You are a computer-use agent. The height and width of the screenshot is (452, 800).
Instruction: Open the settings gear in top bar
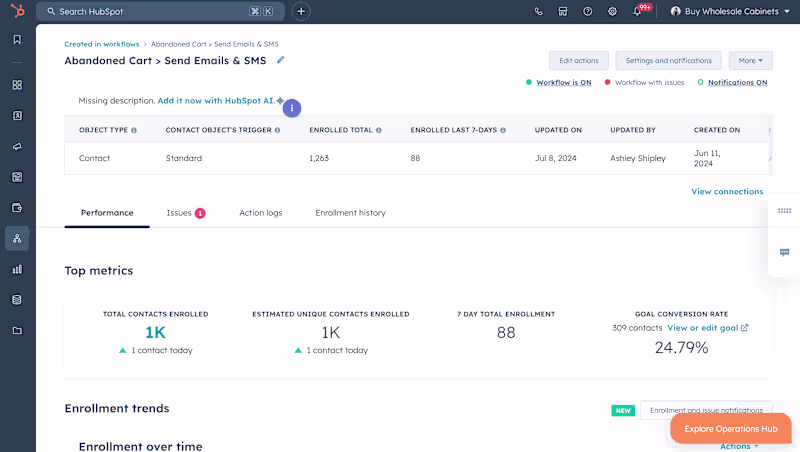tap(612, 12)
